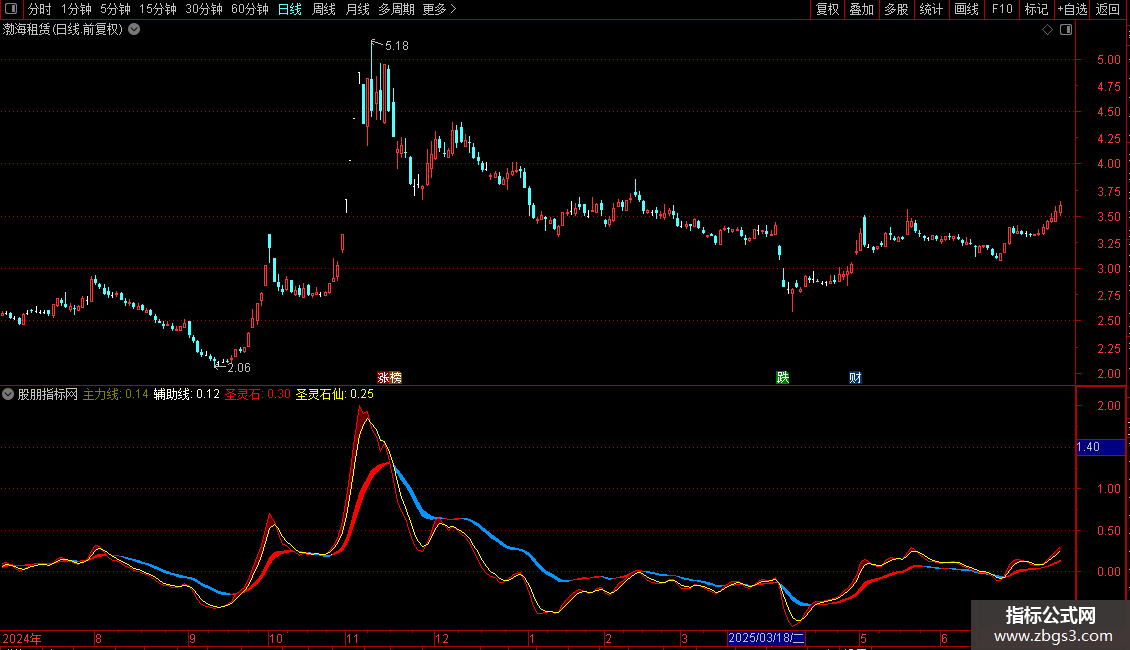The width and height of the screenshot is (1130, 650).
Task: Click the 渤海租赁(日线.前复权) title
Action: (63, 30)
